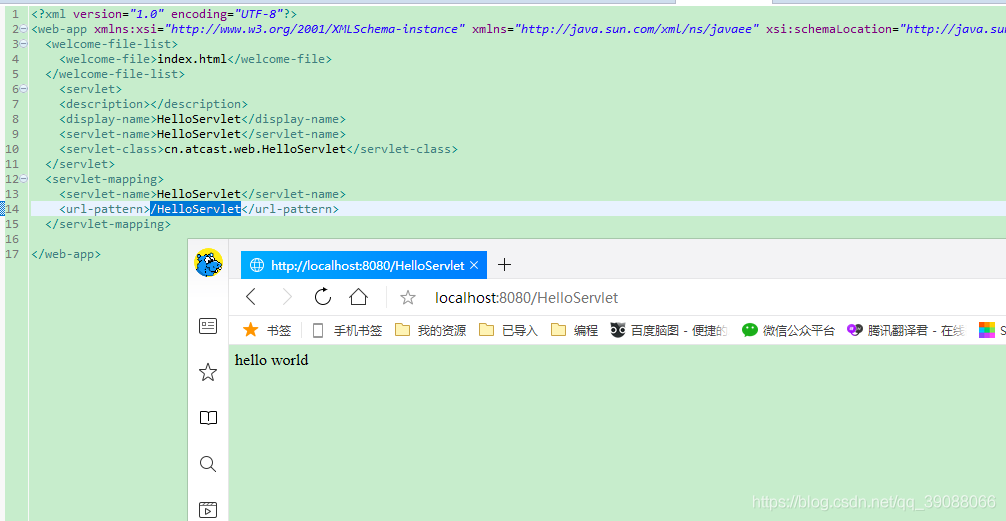Collapse the web-app element on line 2
This screenshot has height=521, width=1006.
pos(24,29)
